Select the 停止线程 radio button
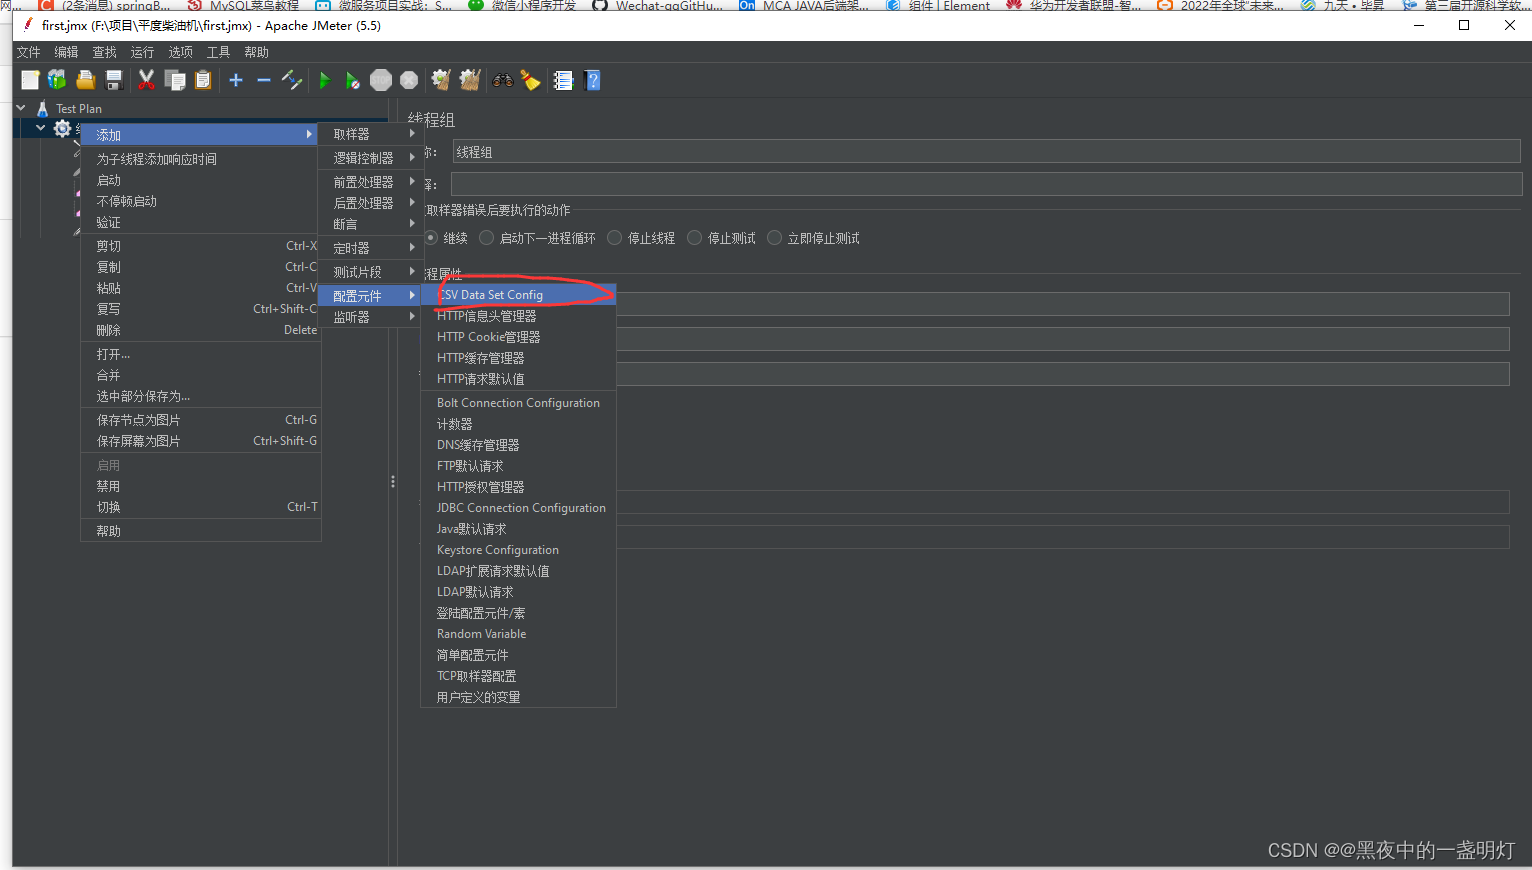The height and width of the screenshot is (870, 1532). [615, 238]
